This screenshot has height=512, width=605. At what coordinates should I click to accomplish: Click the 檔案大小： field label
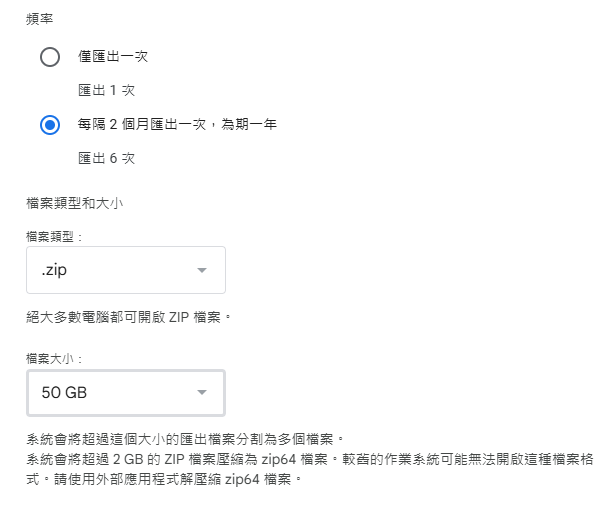[x=55, y=357]
